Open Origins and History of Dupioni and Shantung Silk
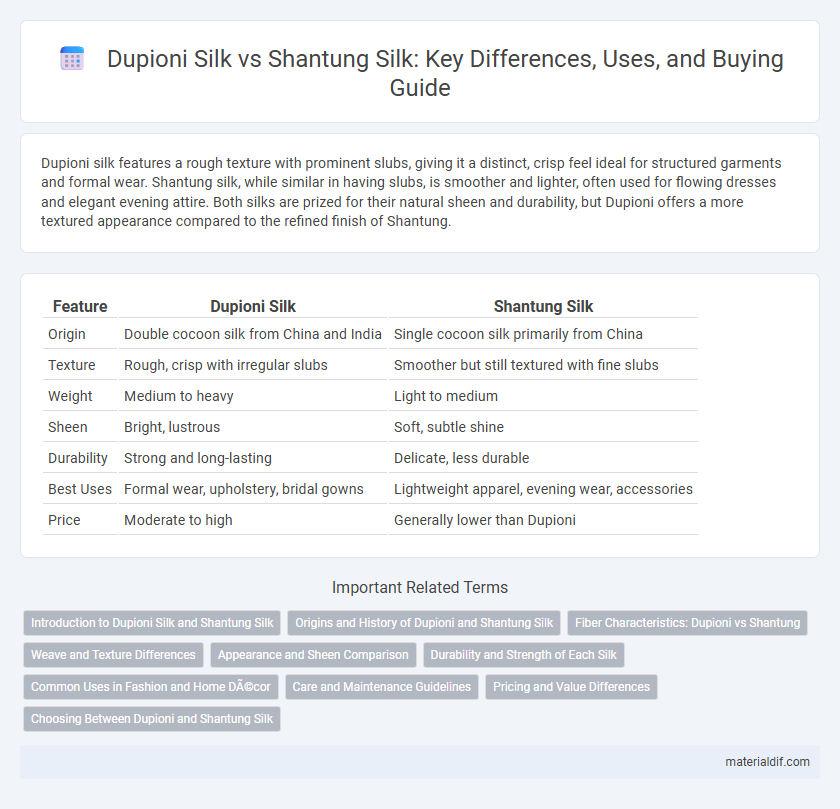The image size is (840, 809). tap(424, 623)
